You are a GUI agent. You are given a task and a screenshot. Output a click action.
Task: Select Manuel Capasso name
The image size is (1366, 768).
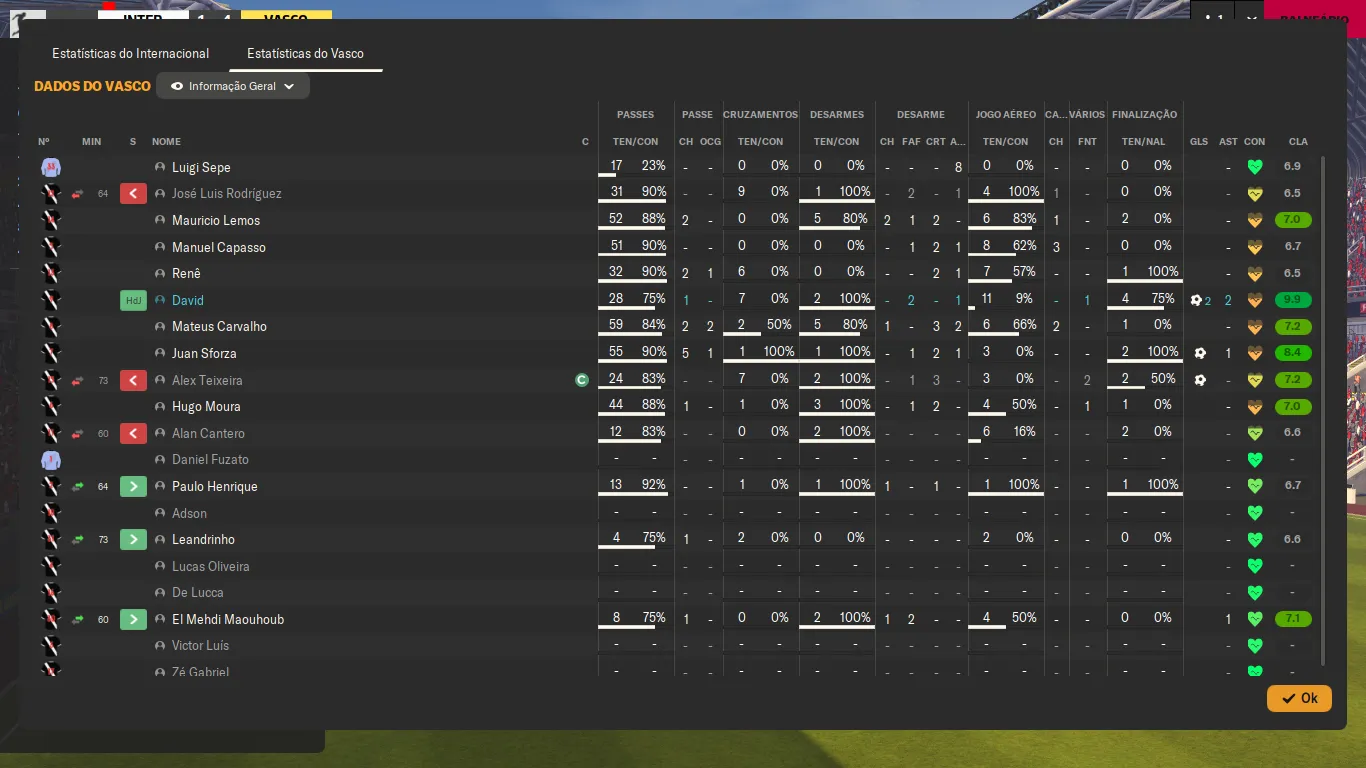(x=219, y=247)
